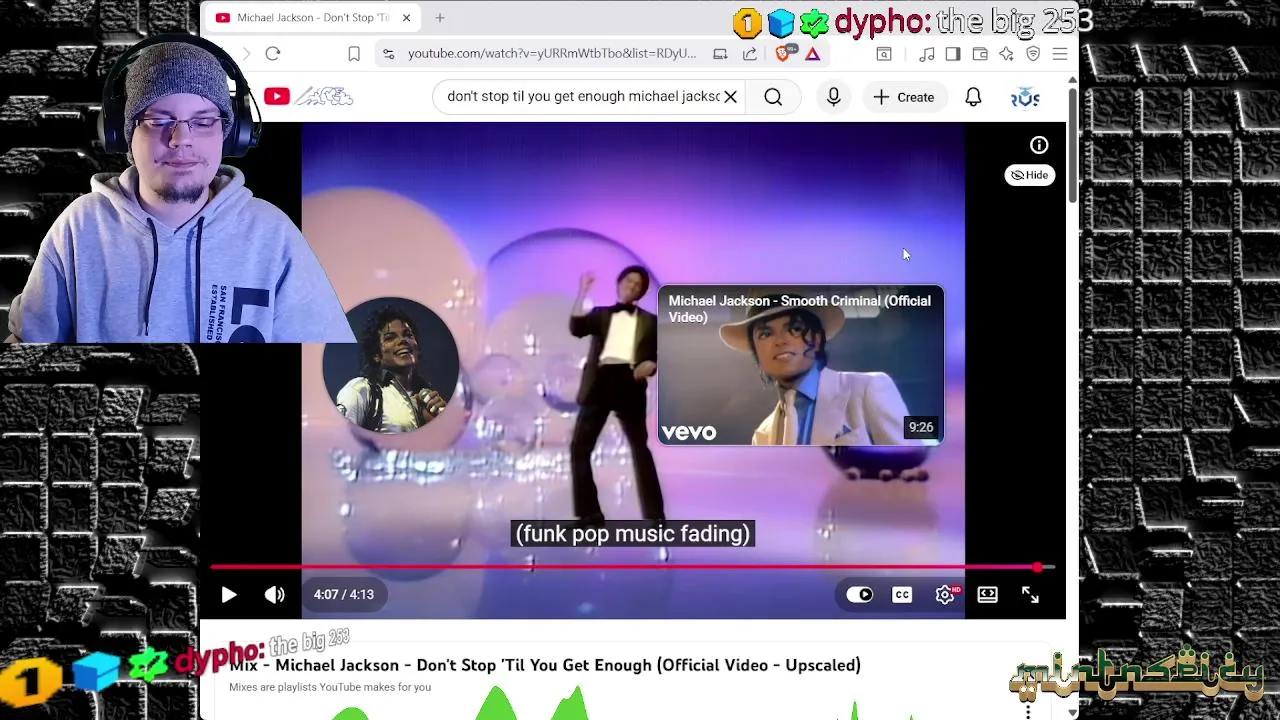Screen dimensions: 1280x720
Task: Open the account avatar menu
Action: click(x=1025, y=97)
